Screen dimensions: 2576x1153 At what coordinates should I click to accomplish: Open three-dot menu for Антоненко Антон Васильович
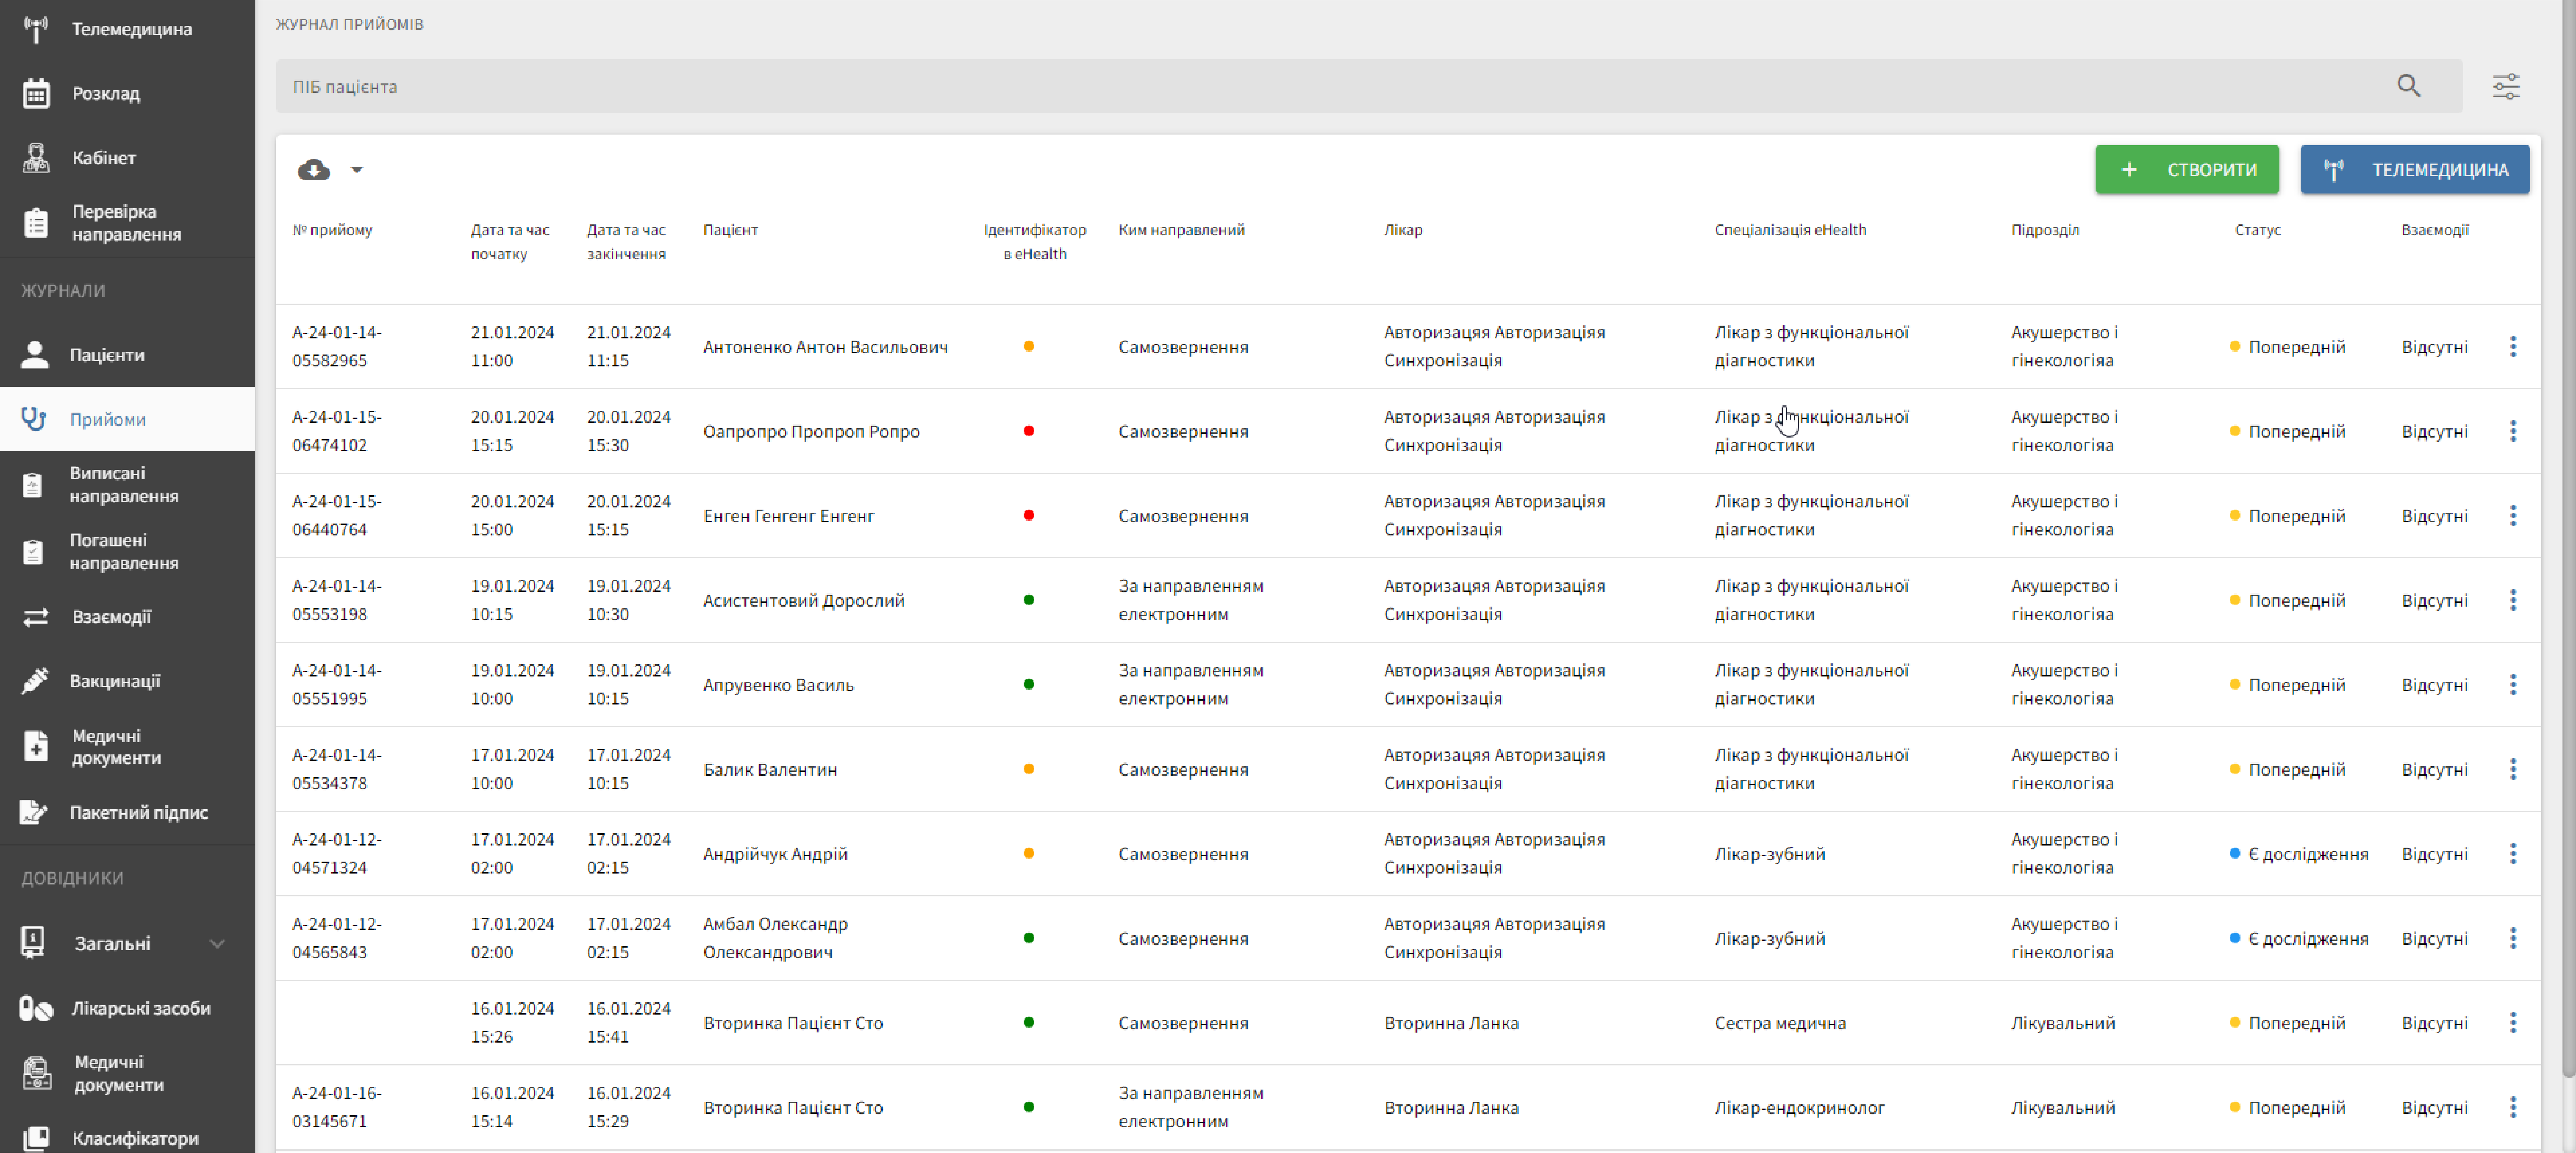click(x=2512, y=347)
